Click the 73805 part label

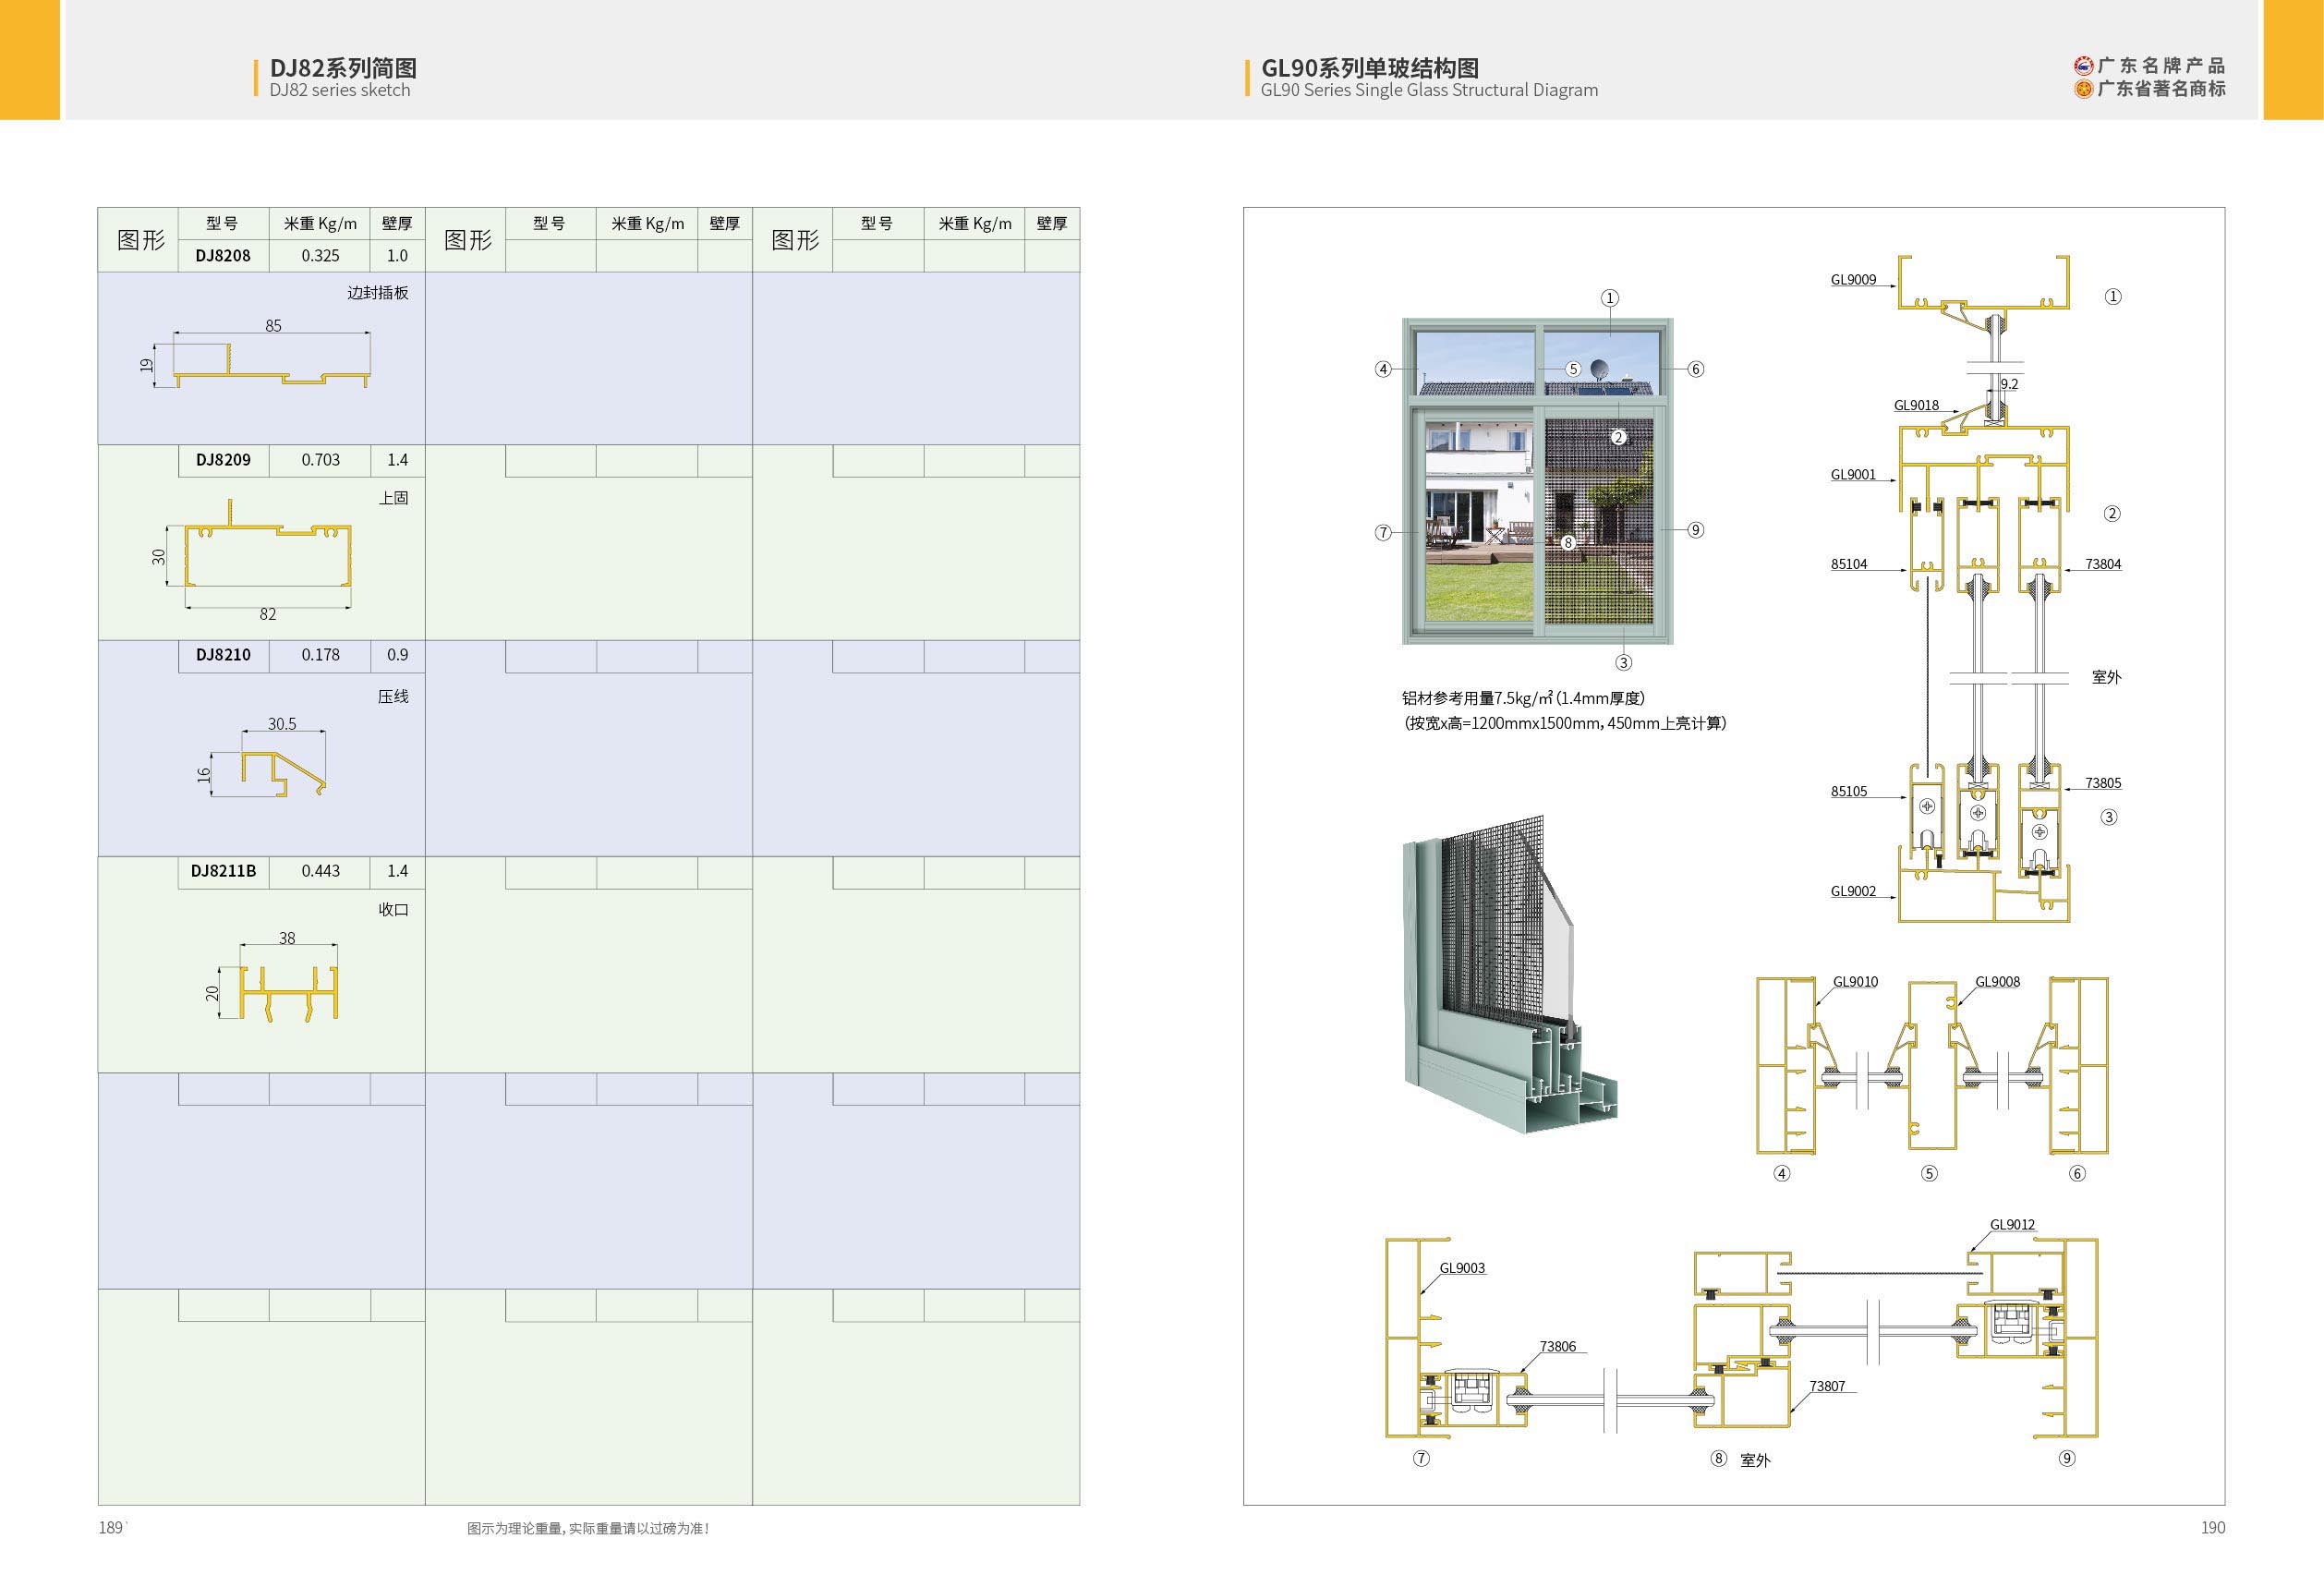pyautogui.click(x=2103, y=783)
